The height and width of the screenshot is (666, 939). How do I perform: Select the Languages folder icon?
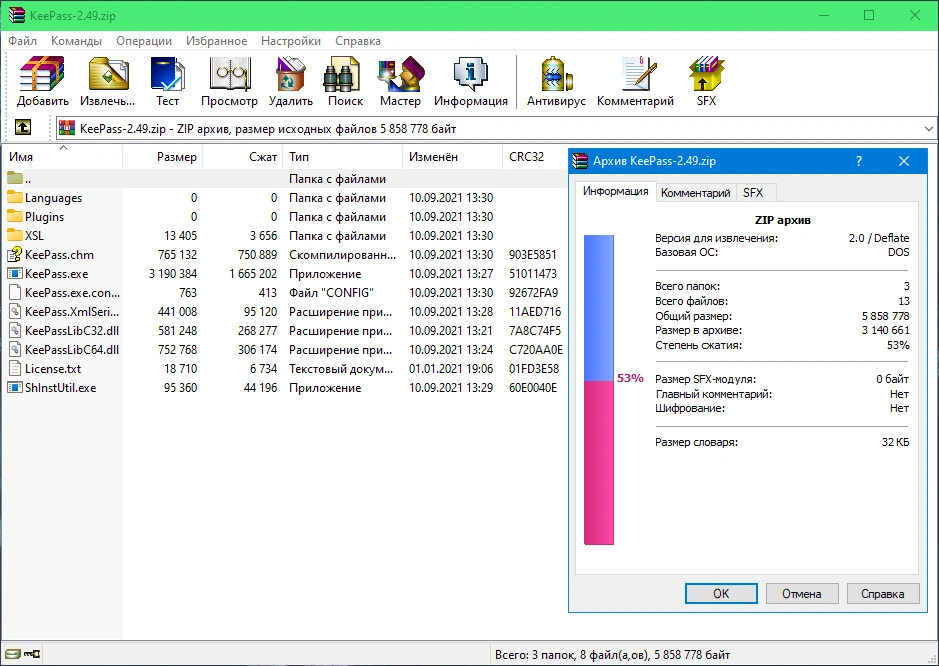(x=14, y=198)
